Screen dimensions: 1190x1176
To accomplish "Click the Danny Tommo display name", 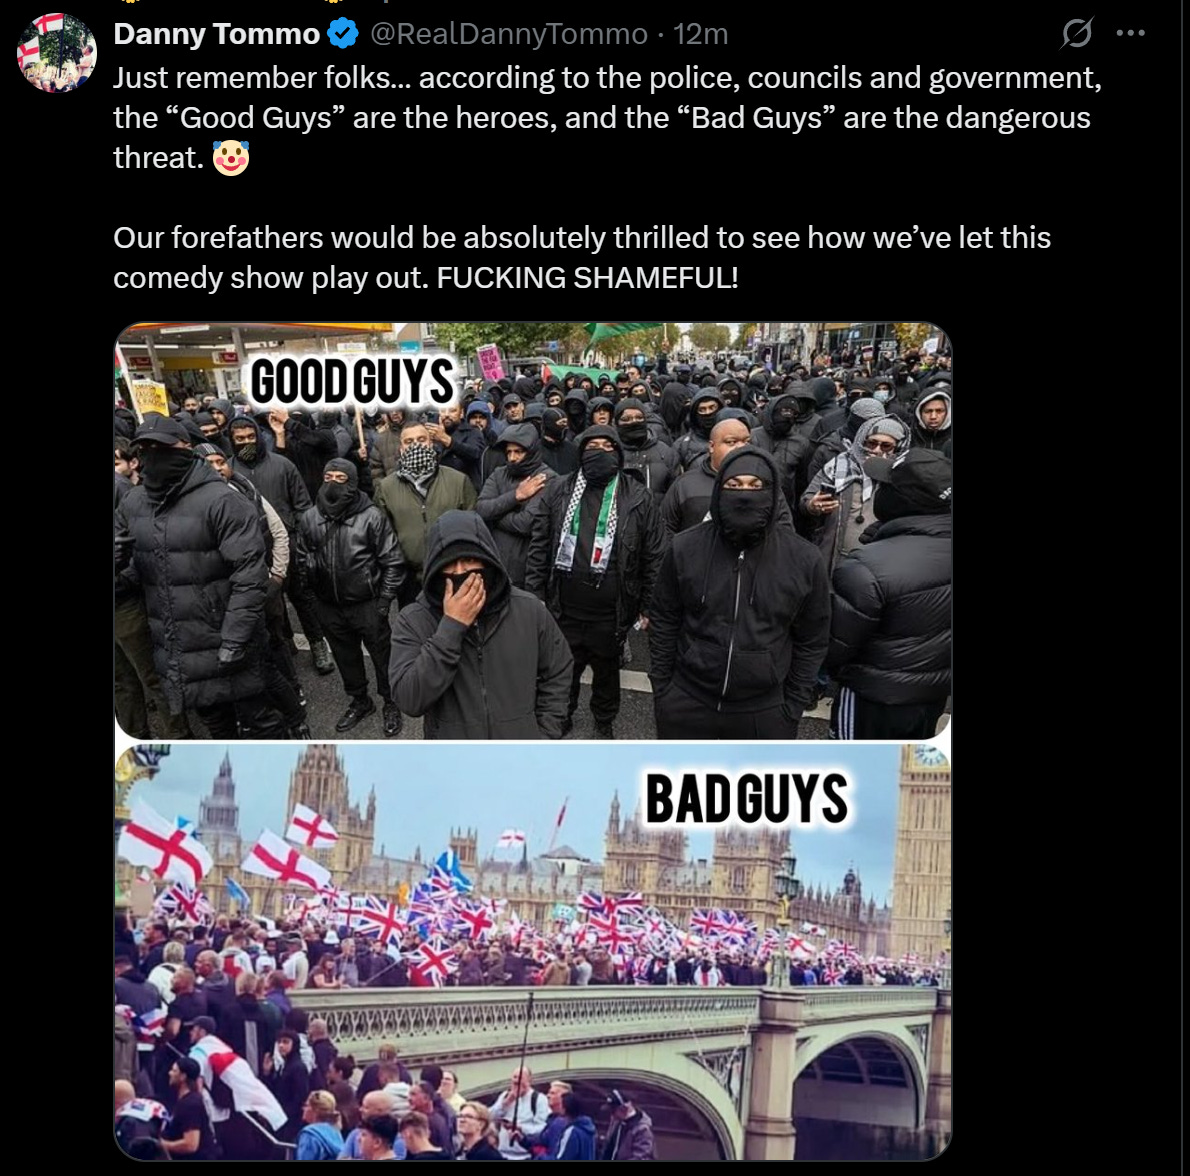I will [216, 34].
